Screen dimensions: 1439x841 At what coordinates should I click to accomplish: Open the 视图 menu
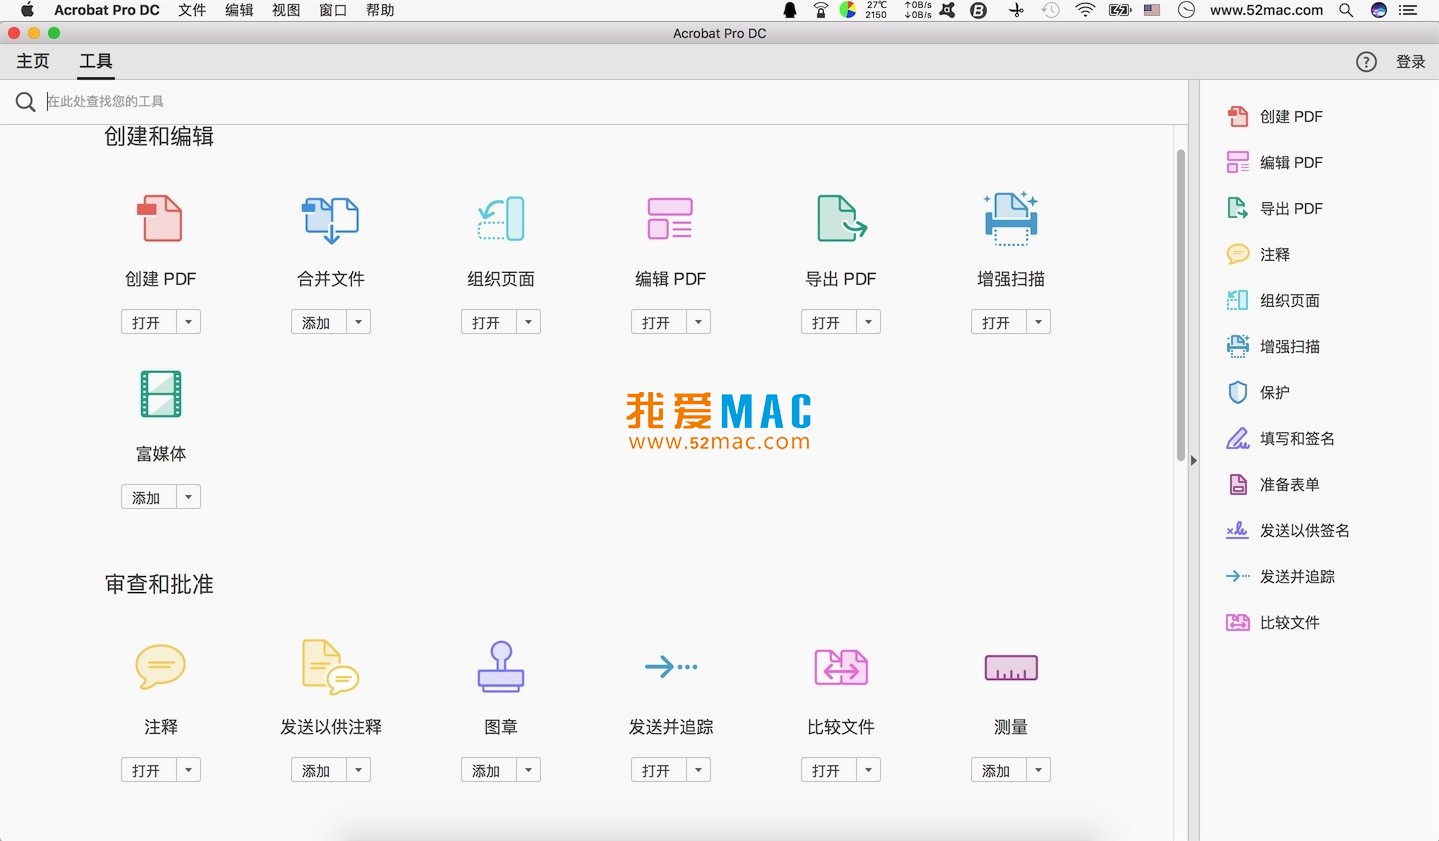tap(286, 10)
